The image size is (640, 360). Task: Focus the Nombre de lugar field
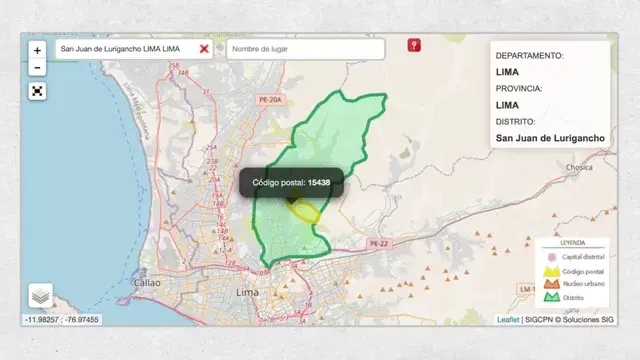306,49
